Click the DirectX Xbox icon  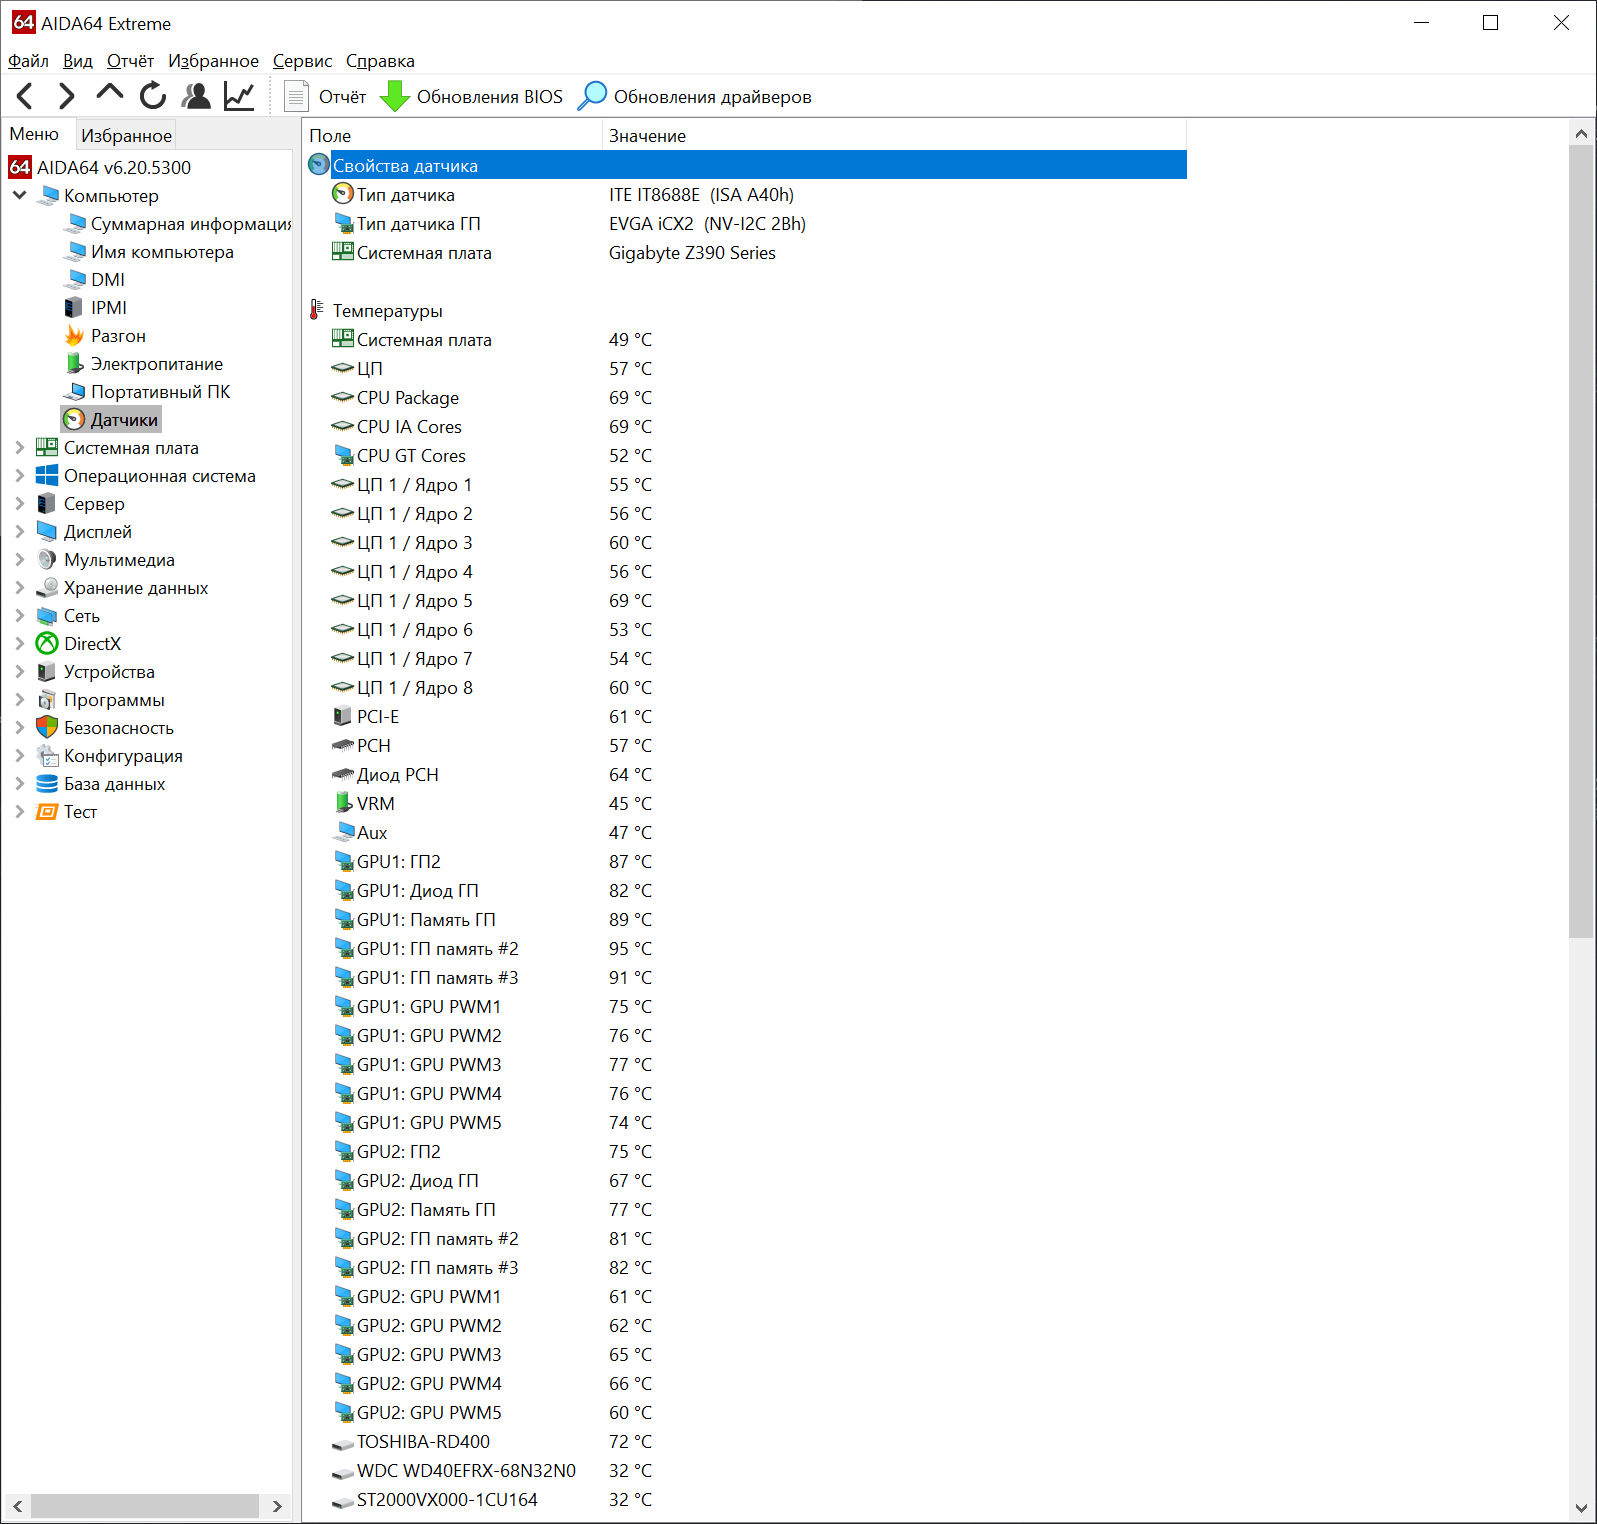pyautogui.click(x=47, y=644)
